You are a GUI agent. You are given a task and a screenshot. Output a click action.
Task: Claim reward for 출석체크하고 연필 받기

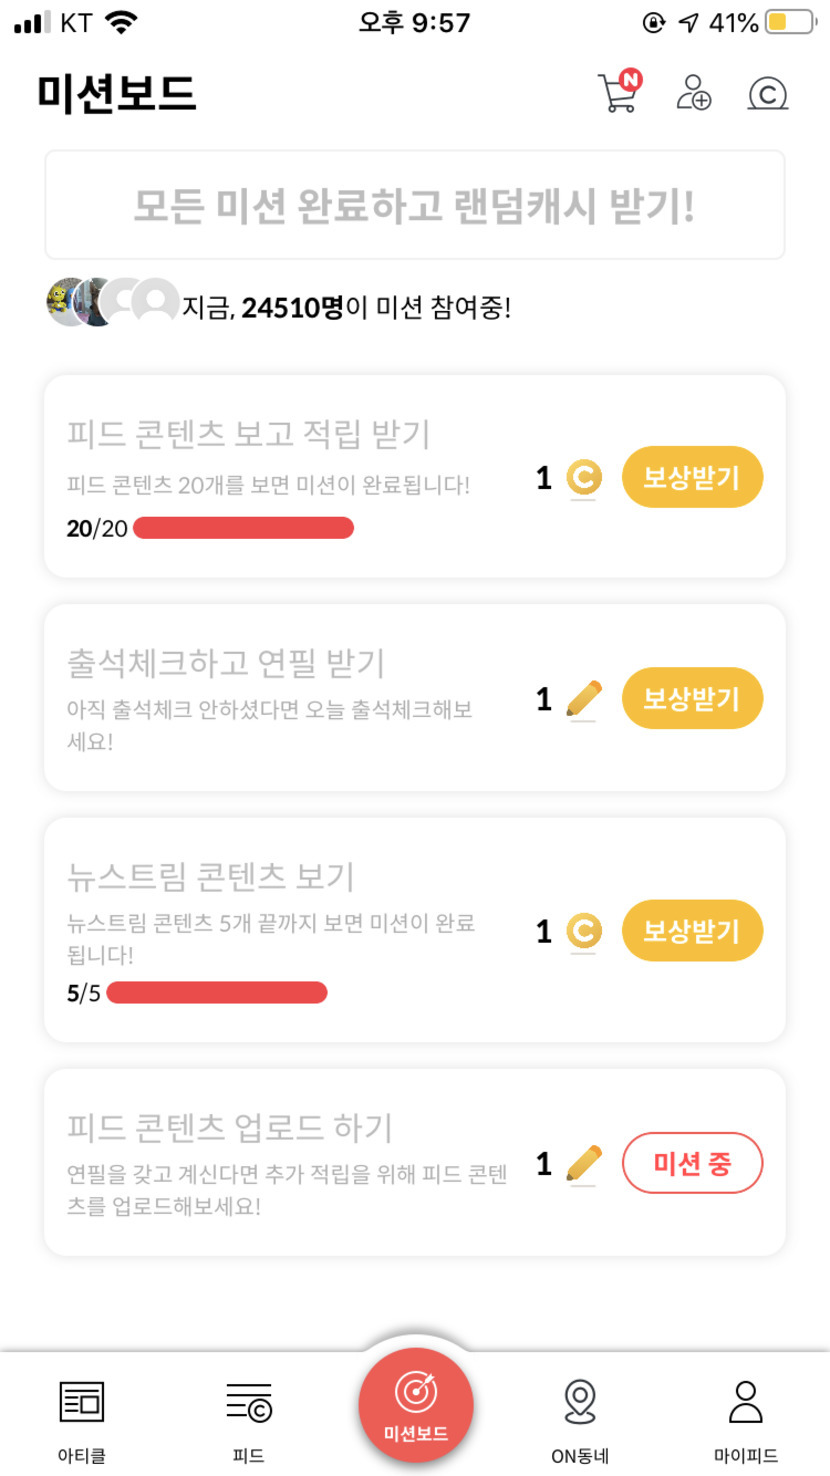pyautogui.click(x=692, y=698)
